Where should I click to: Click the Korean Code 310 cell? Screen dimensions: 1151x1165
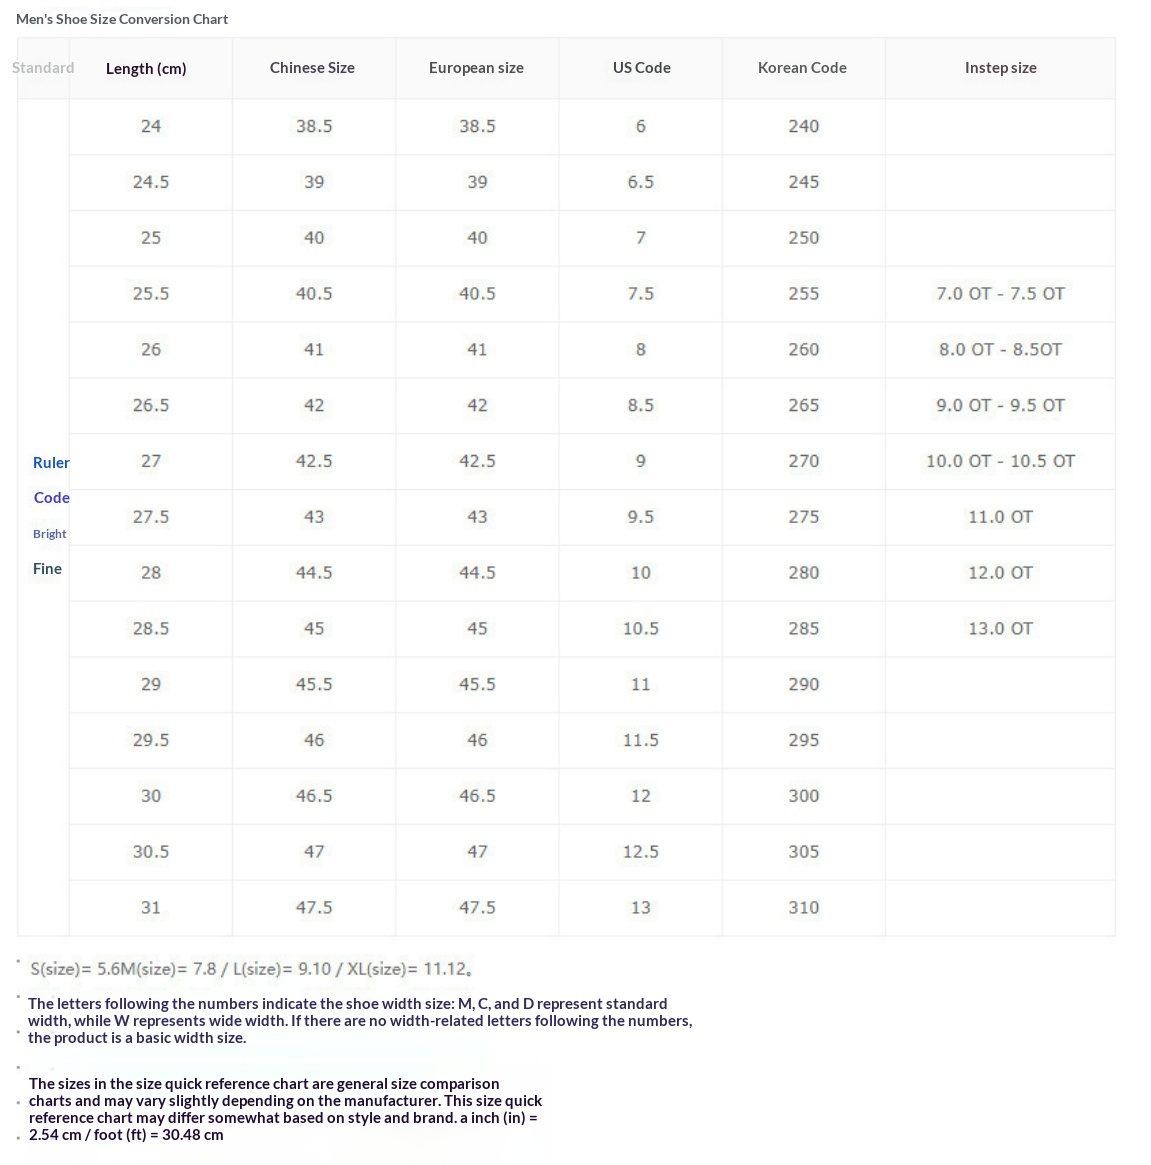803,908
